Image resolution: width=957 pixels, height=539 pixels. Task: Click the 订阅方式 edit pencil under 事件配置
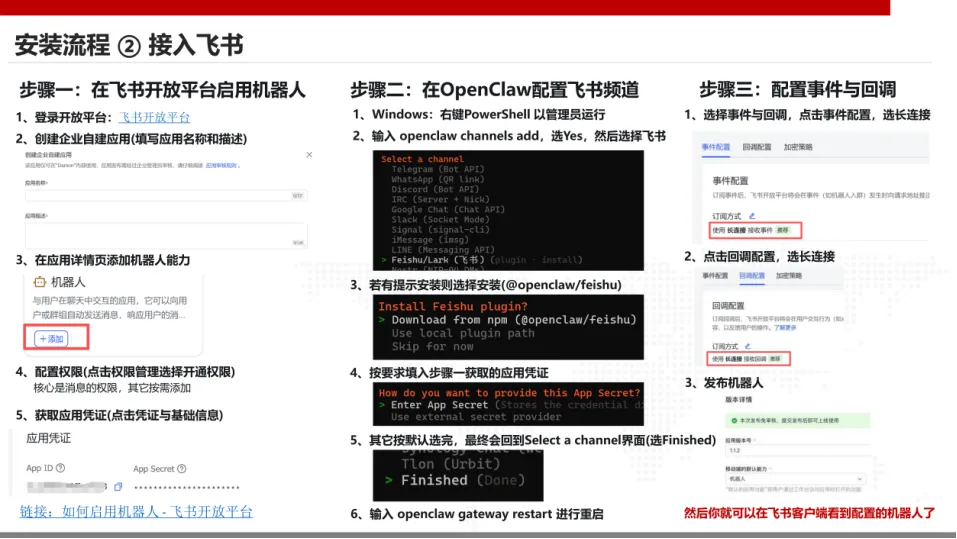[x=752, y=216]
